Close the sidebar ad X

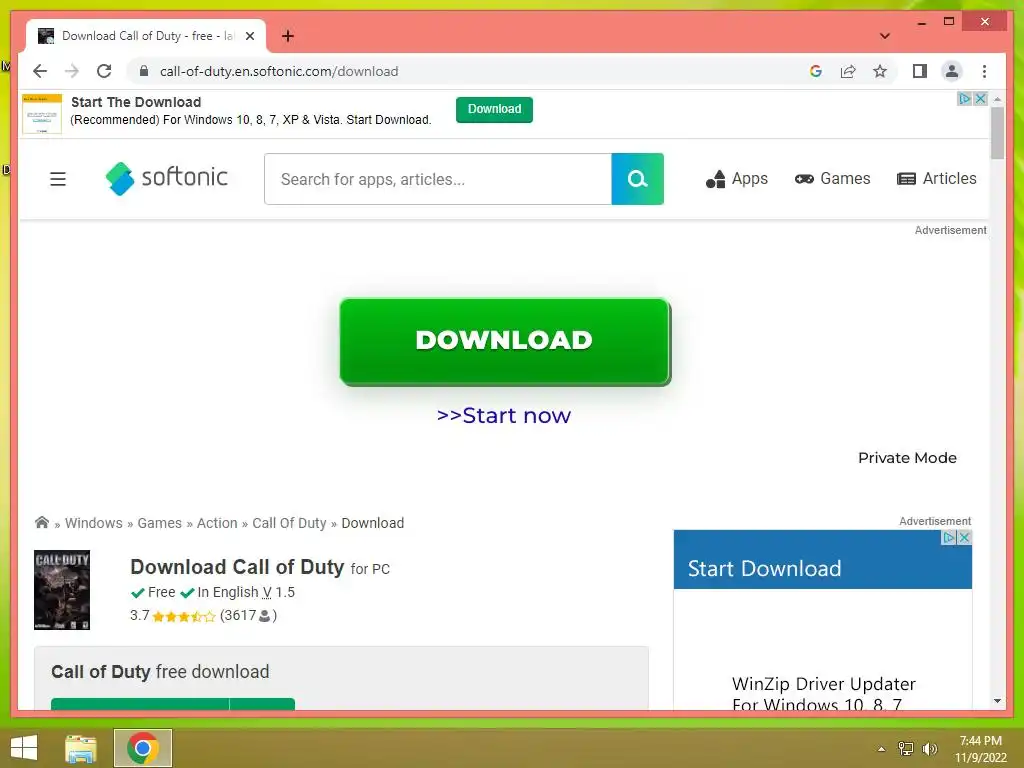point(965,537)
